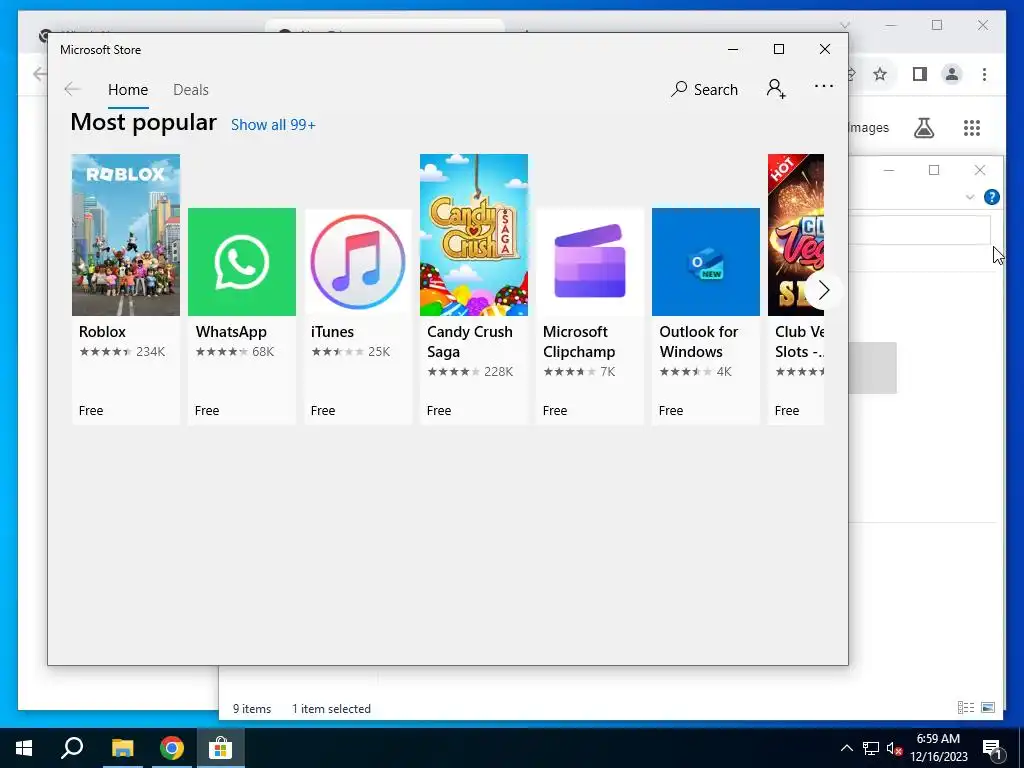Click Clipchamp 7K rating

(x=579, y=372)
